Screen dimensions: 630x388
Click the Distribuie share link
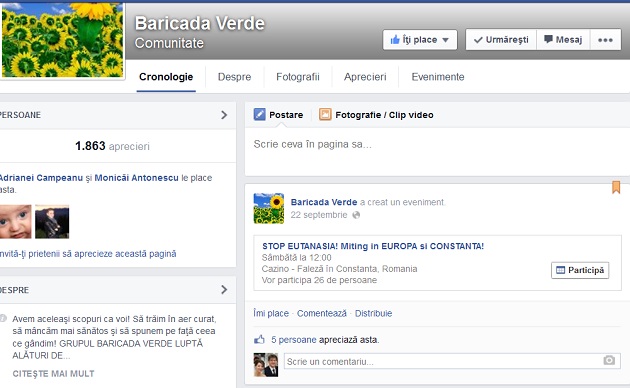(x=373, y=313)
